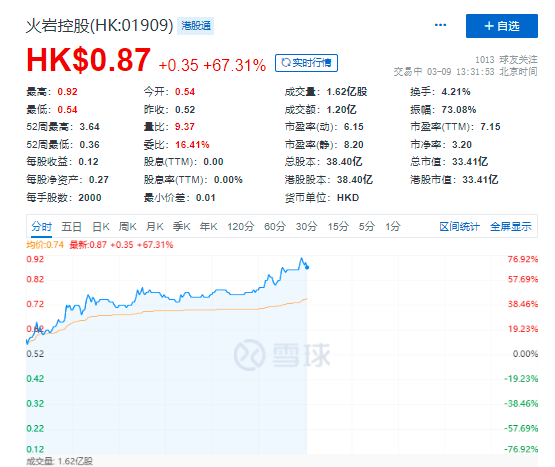This screenshot has height=467, width=555.
Task: Switch to the 月K chart tab
Action: click(x=155, y=227)
